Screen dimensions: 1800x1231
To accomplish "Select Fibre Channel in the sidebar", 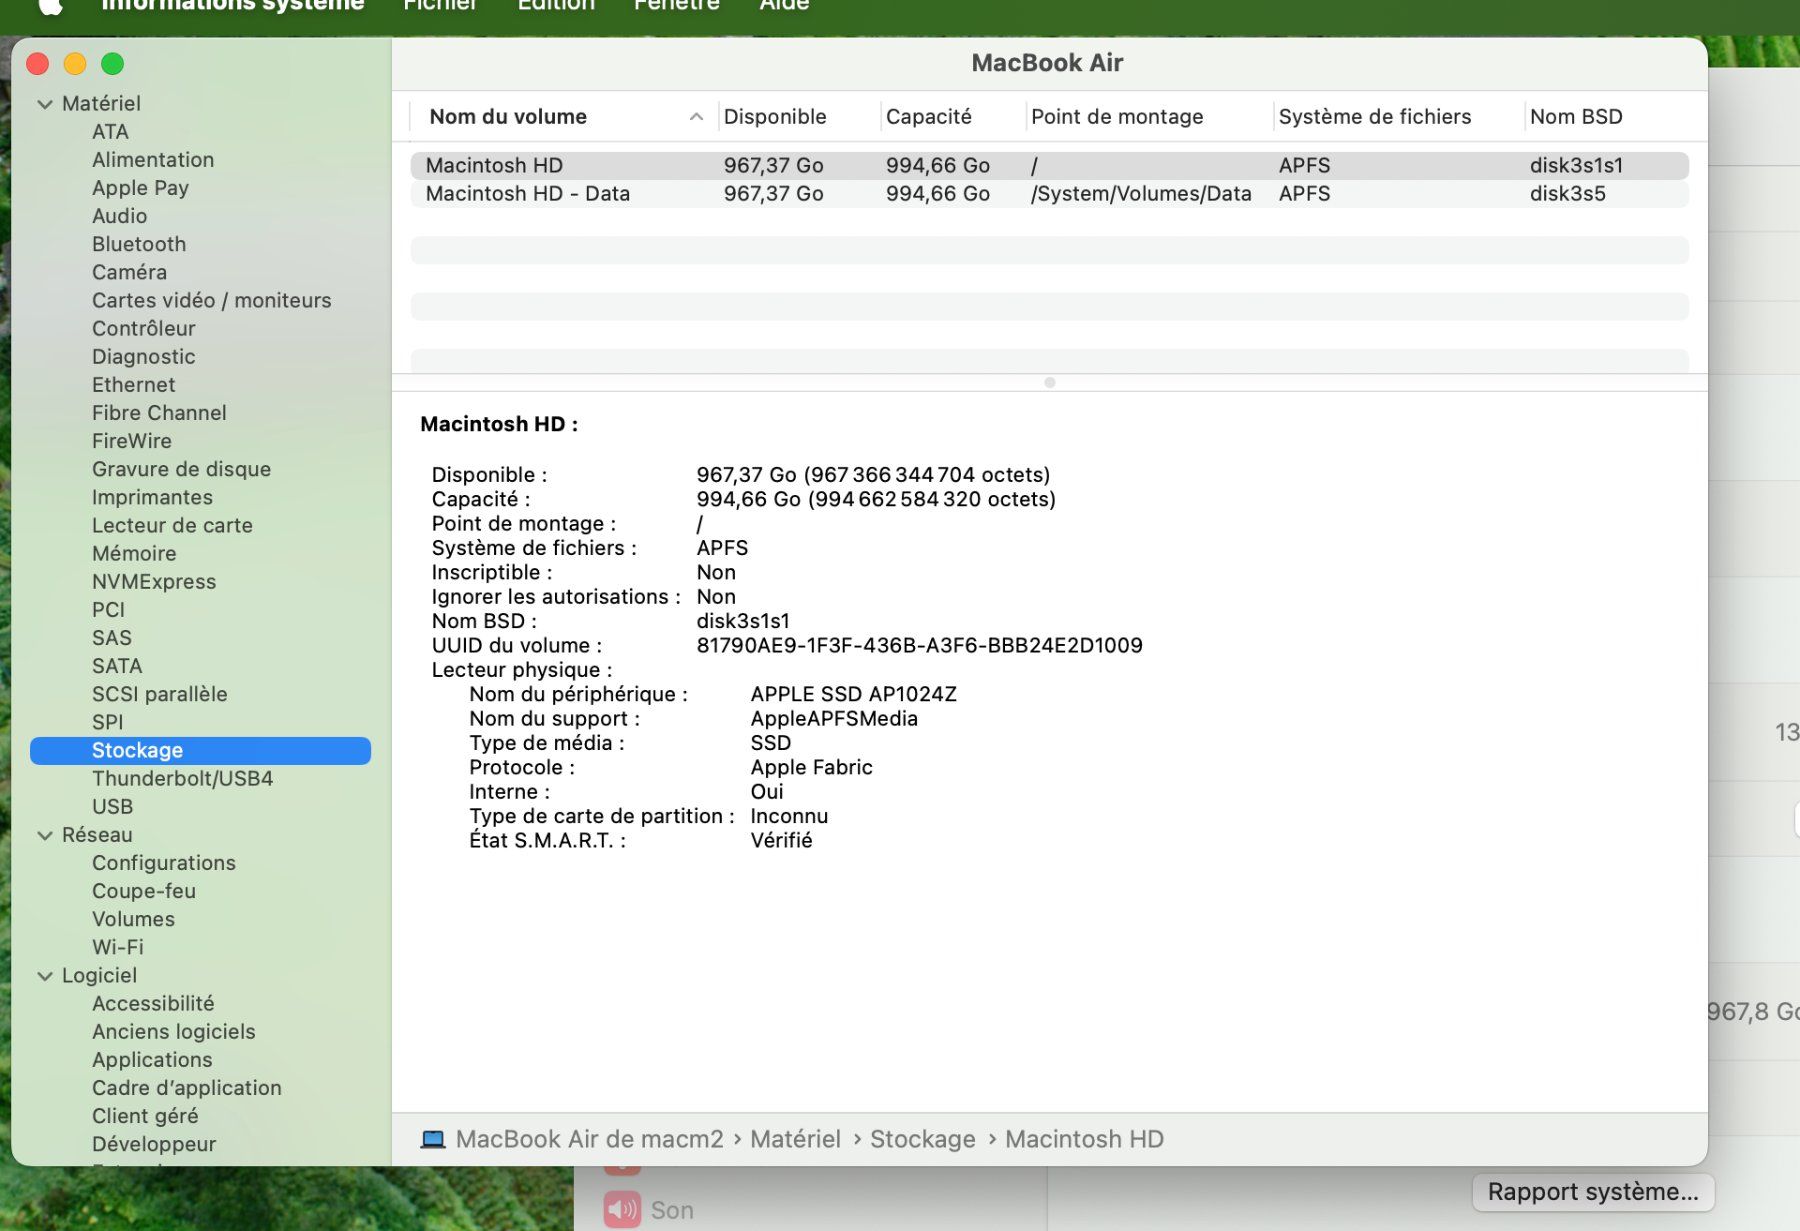I will pyautogui.click(x=159, y=413).
